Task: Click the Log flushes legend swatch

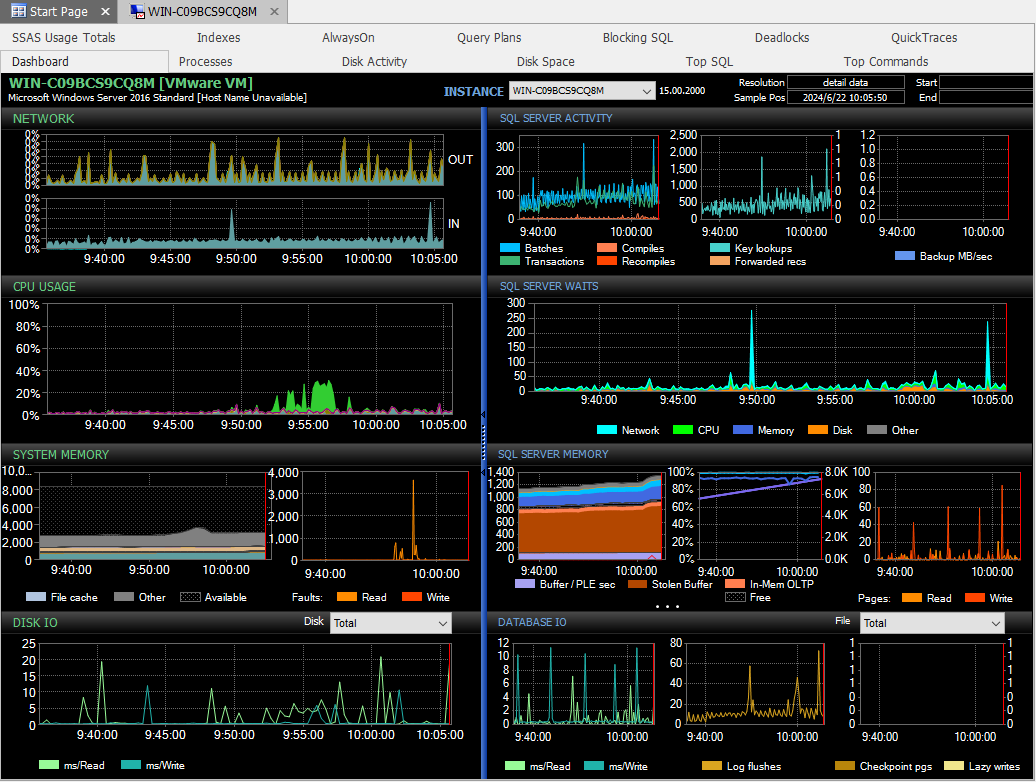Action: click(x=712, y=766)
